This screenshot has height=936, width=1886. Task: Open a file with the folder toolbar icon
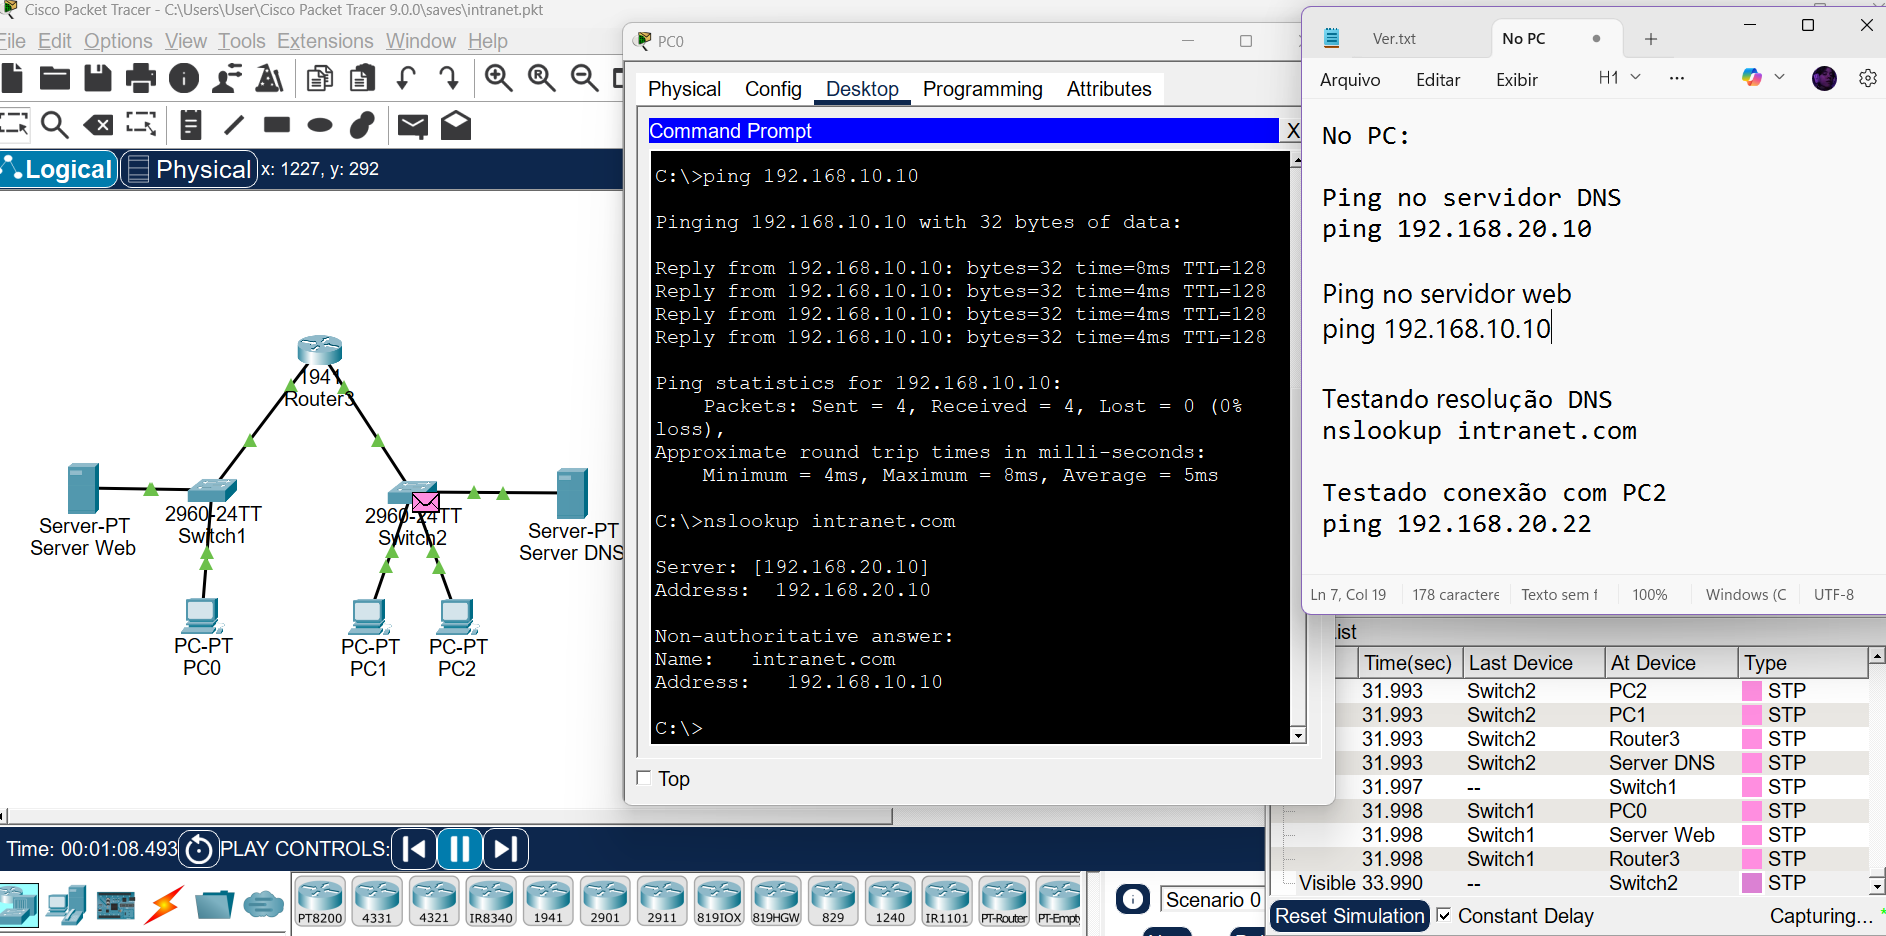[54, 78]
